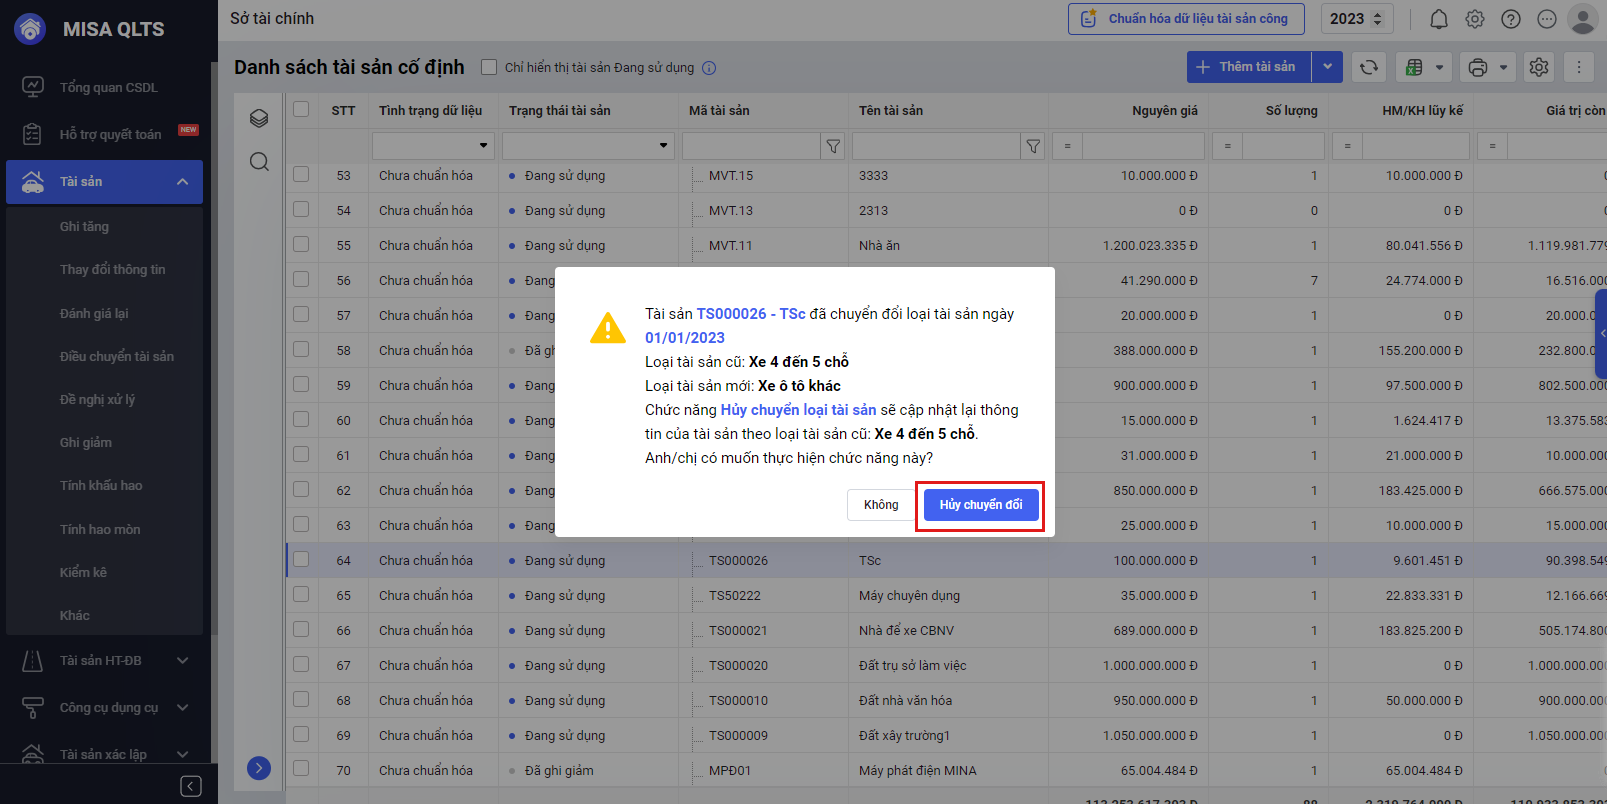The width and height of the screenshot is (1607, 804).
Task: Click Chuẩn hóa dữ liệu tài sản công button
Action: [1186, 19]
